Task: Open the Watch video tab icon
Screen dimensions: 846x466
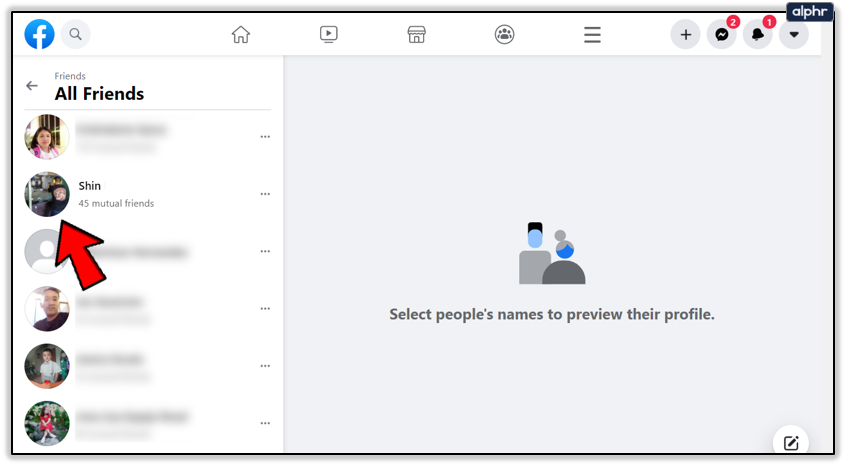Action: (329, 35)
